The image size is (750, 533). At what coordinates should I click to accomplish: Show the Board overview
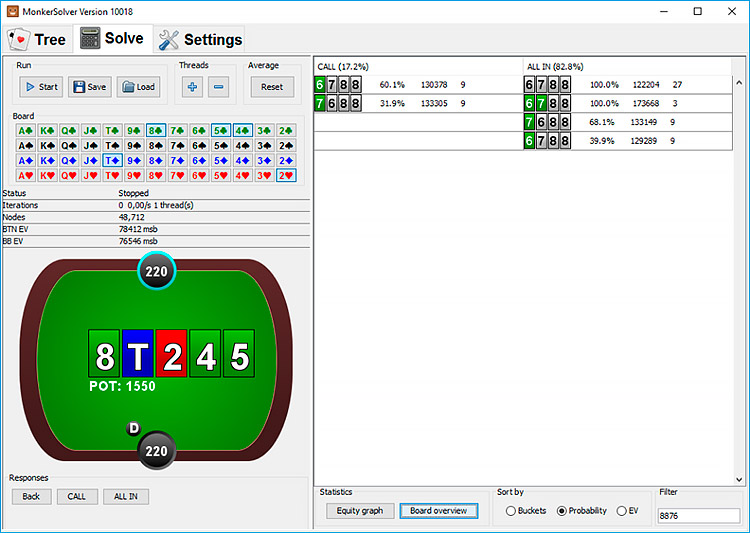(439, 511)
